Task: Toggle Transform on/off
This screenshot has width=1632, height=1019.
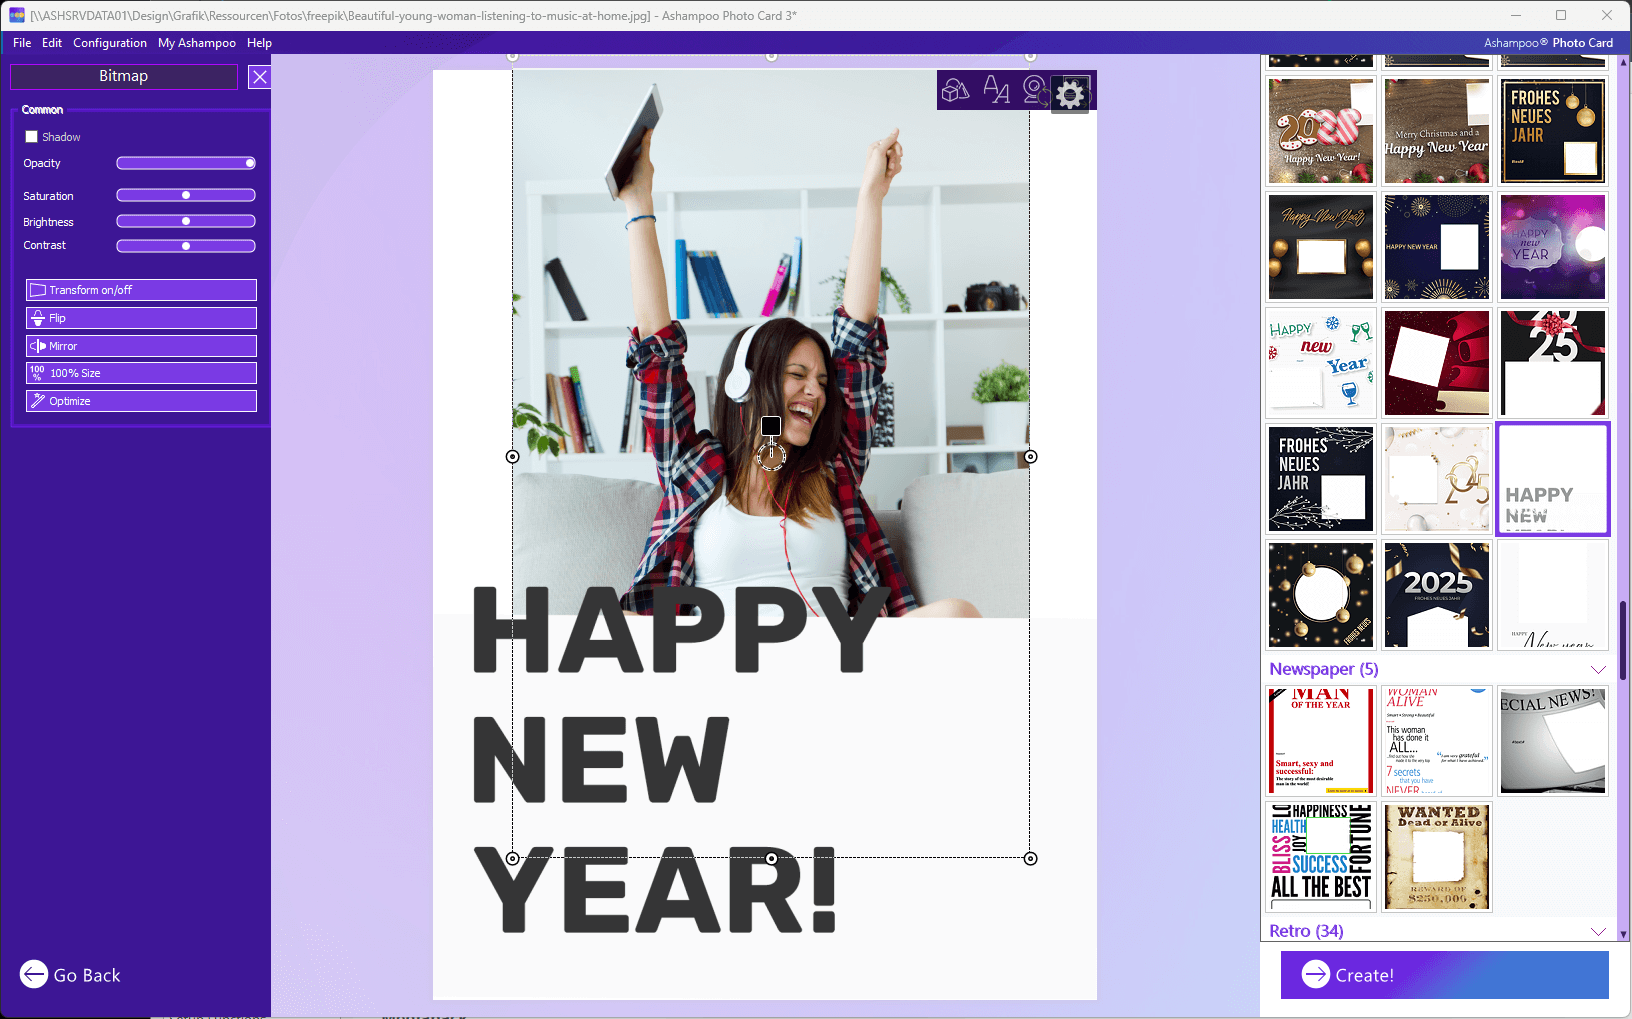Action: click(x=141, y=290)
